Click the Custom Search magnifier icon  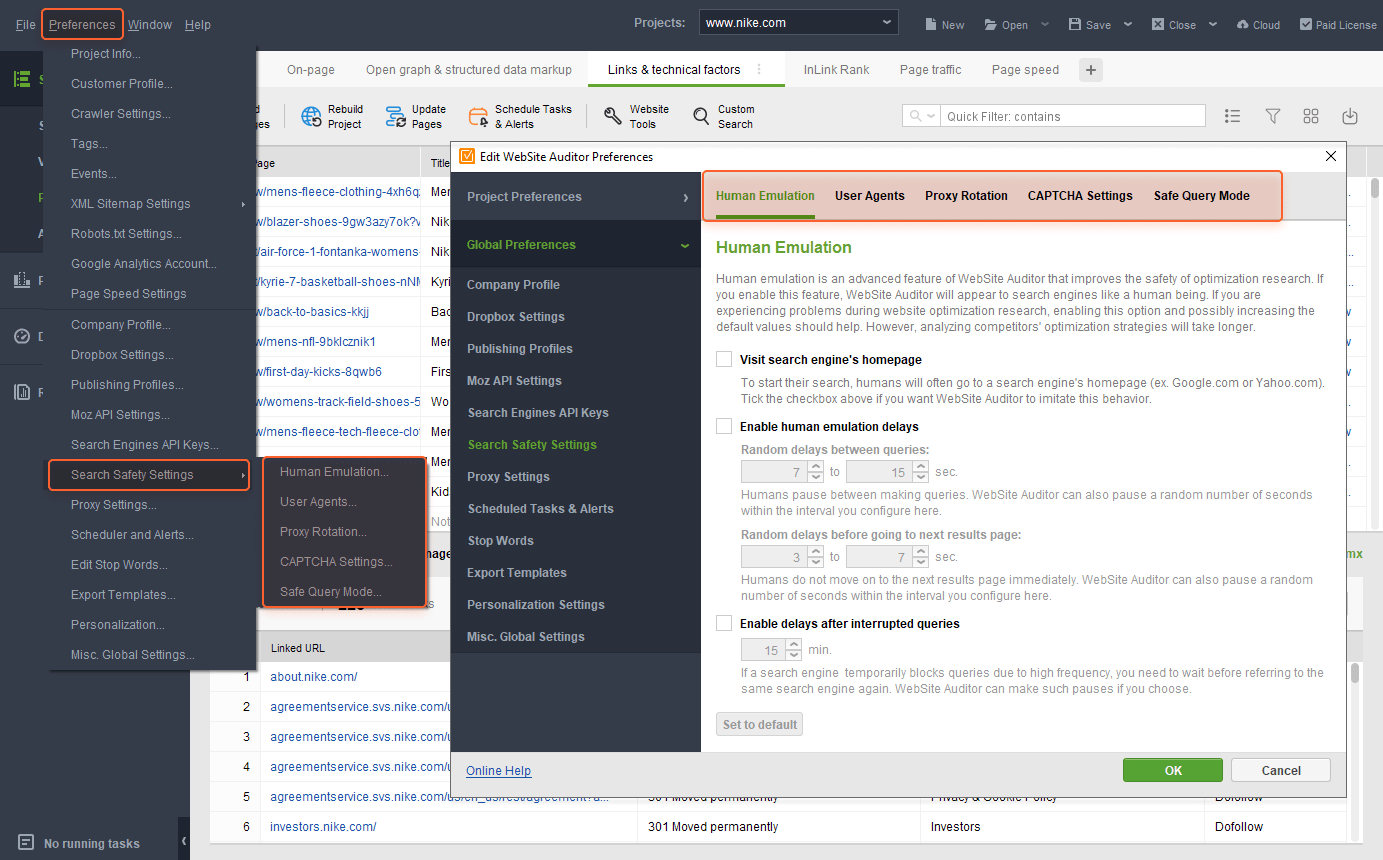(x=701, y=117)
